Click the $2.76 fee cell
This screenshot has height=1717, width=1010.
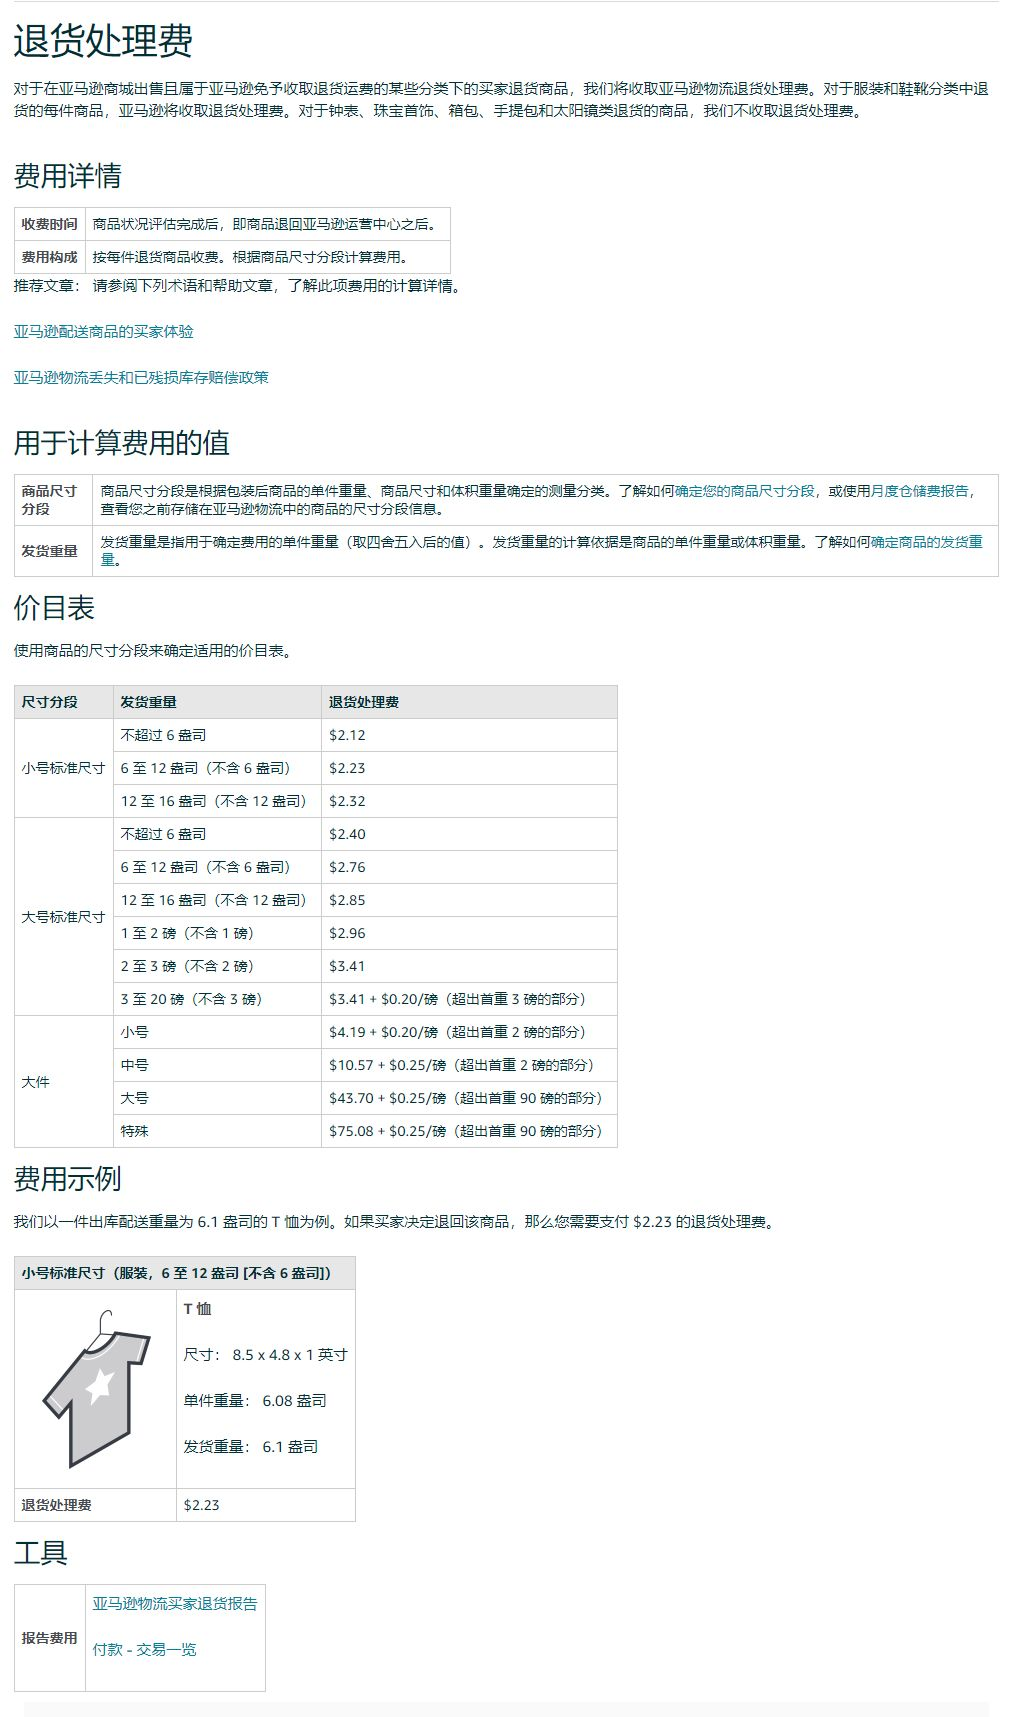pos(469,867)
